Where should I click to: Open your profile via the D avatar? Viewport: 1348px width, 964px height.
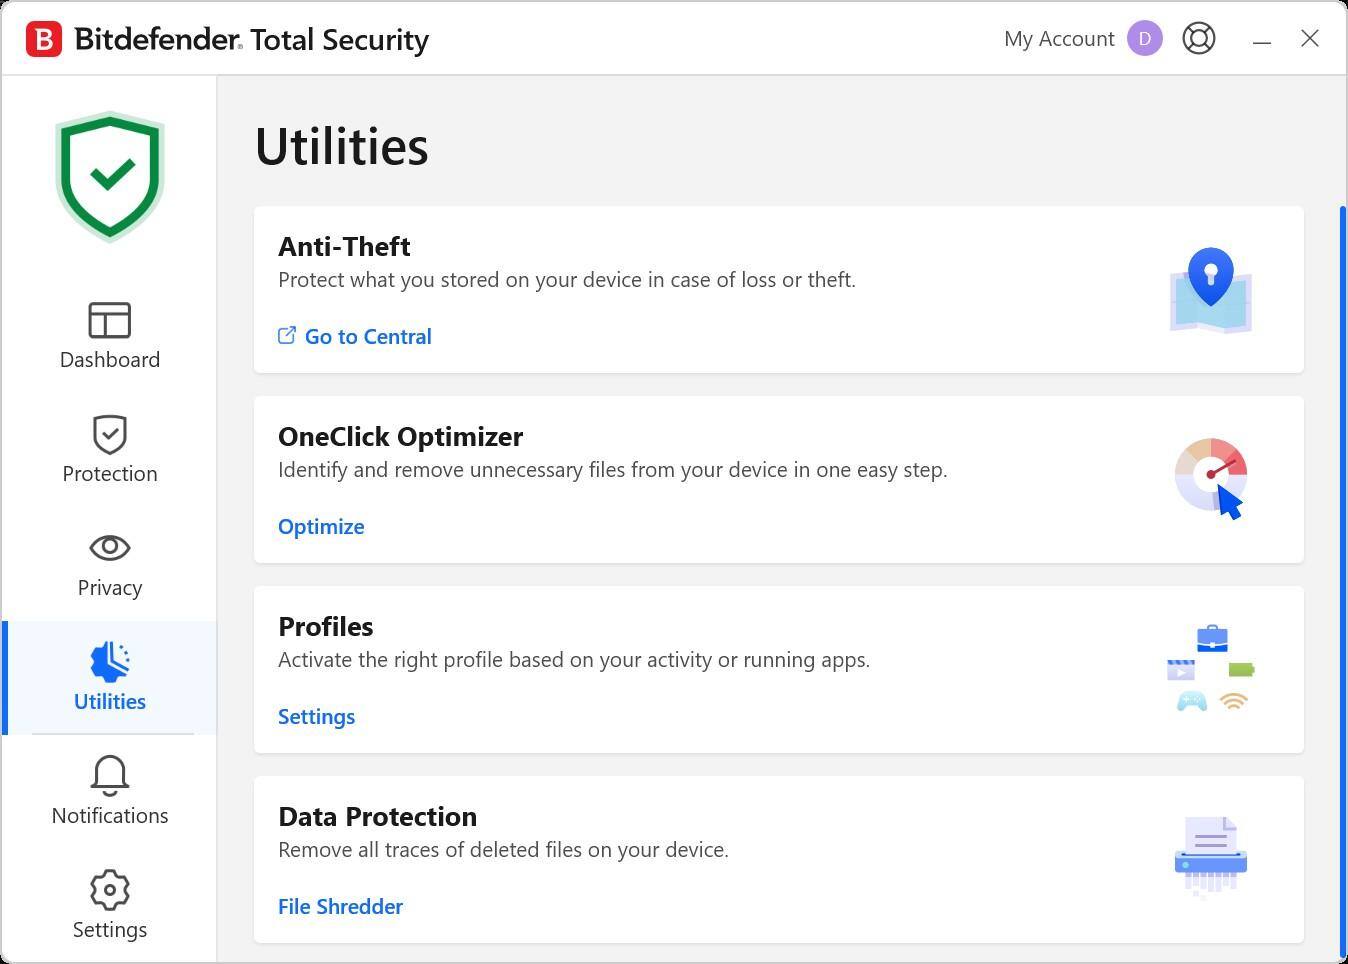[x=1144, y=38]
